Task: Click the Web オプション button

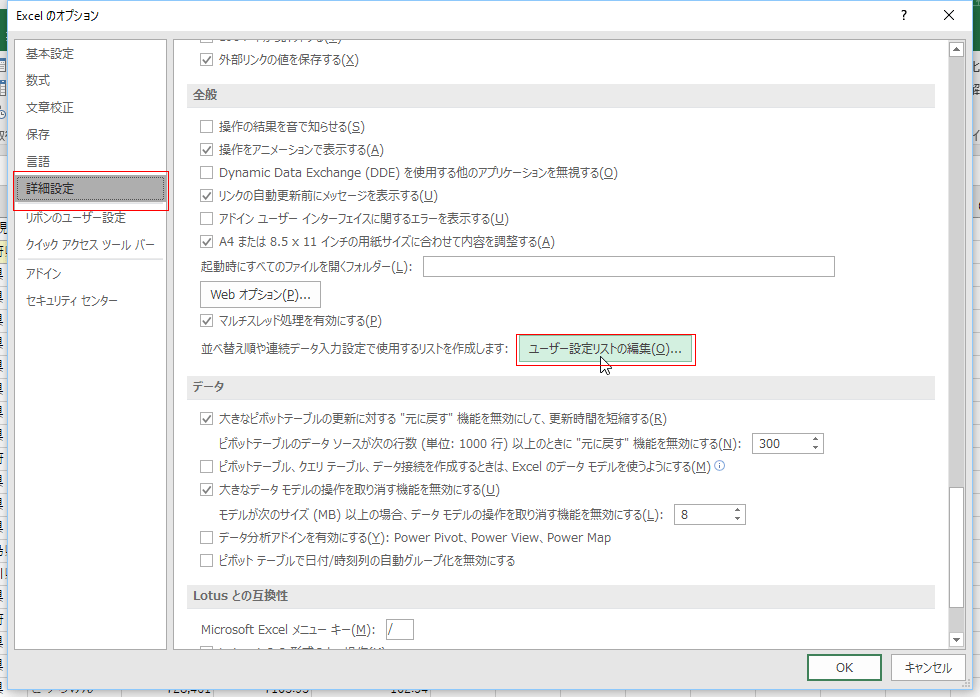Action: point(260,294)
